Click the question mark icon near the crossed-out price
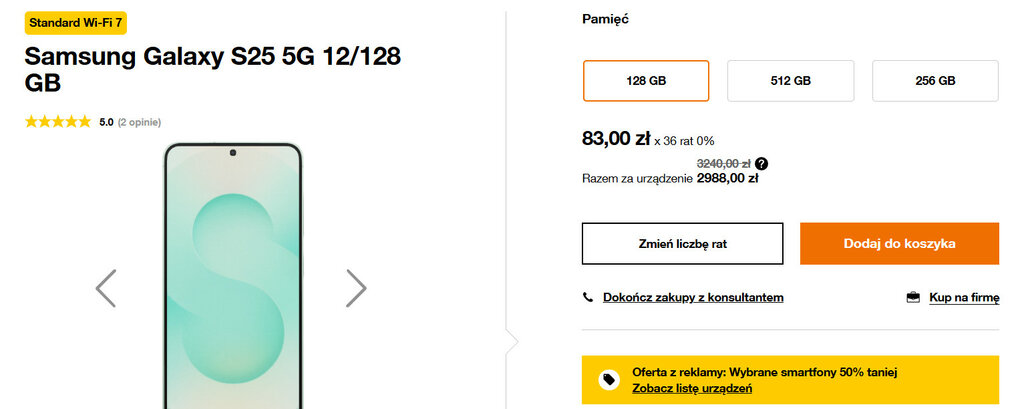The width and height of the screenshot is (1024, 409). point(762,163)
